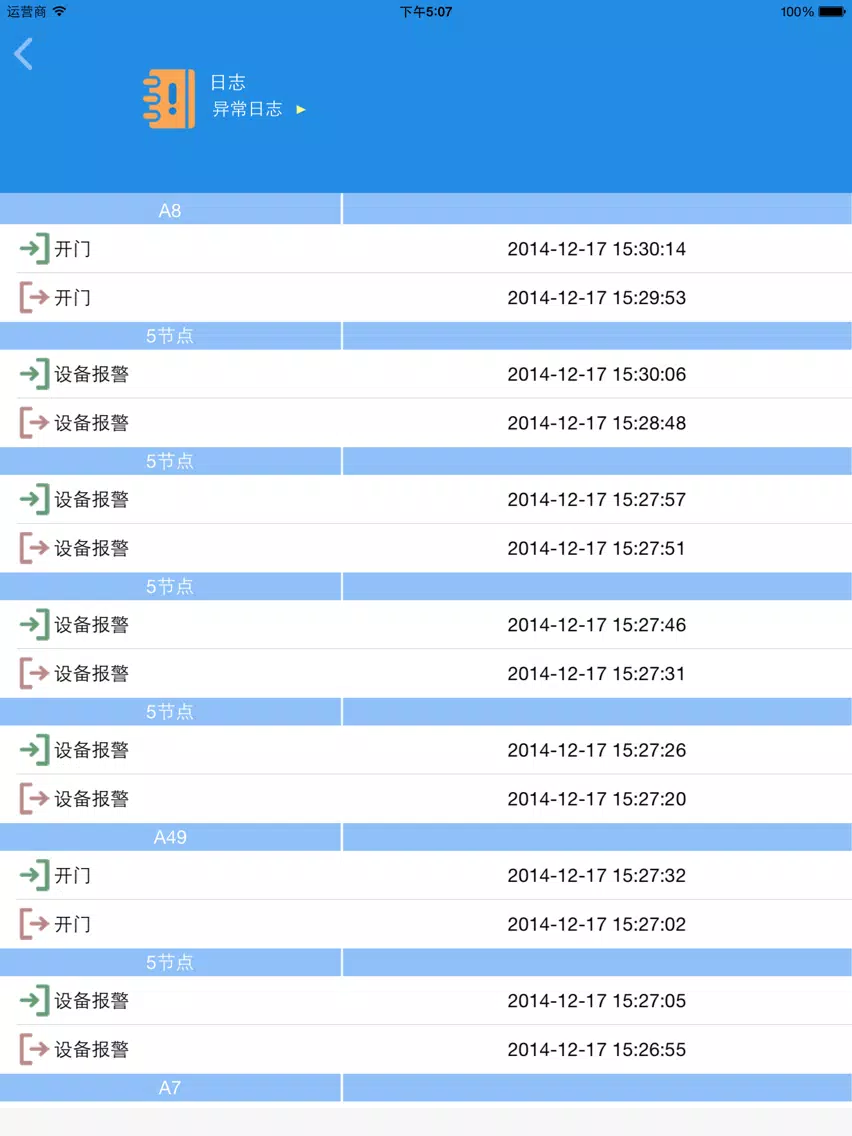
Task: Tap 开门 text in 15:27:32 row
Action: [x=72, y=875]
